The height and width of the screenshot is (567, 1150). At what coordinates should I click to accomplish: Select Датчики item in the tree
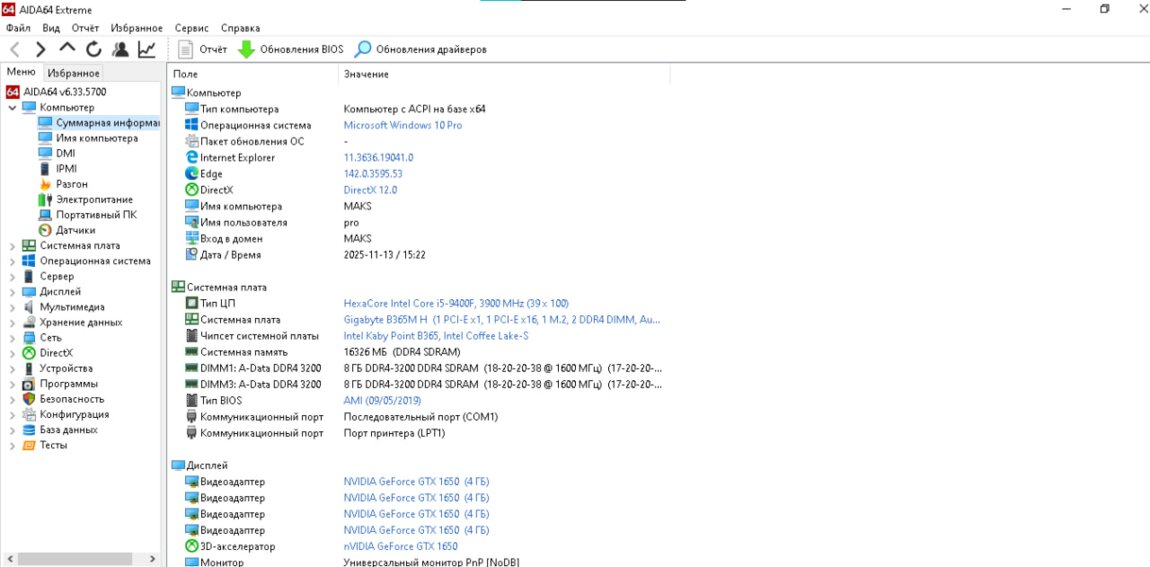[75, 230]
